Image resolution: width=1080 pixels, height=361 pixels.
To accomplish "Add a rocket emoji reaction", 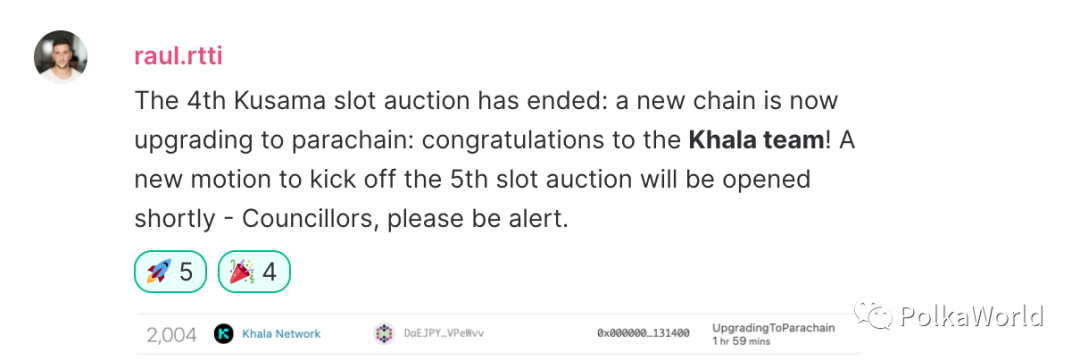I will coord(170,271).
